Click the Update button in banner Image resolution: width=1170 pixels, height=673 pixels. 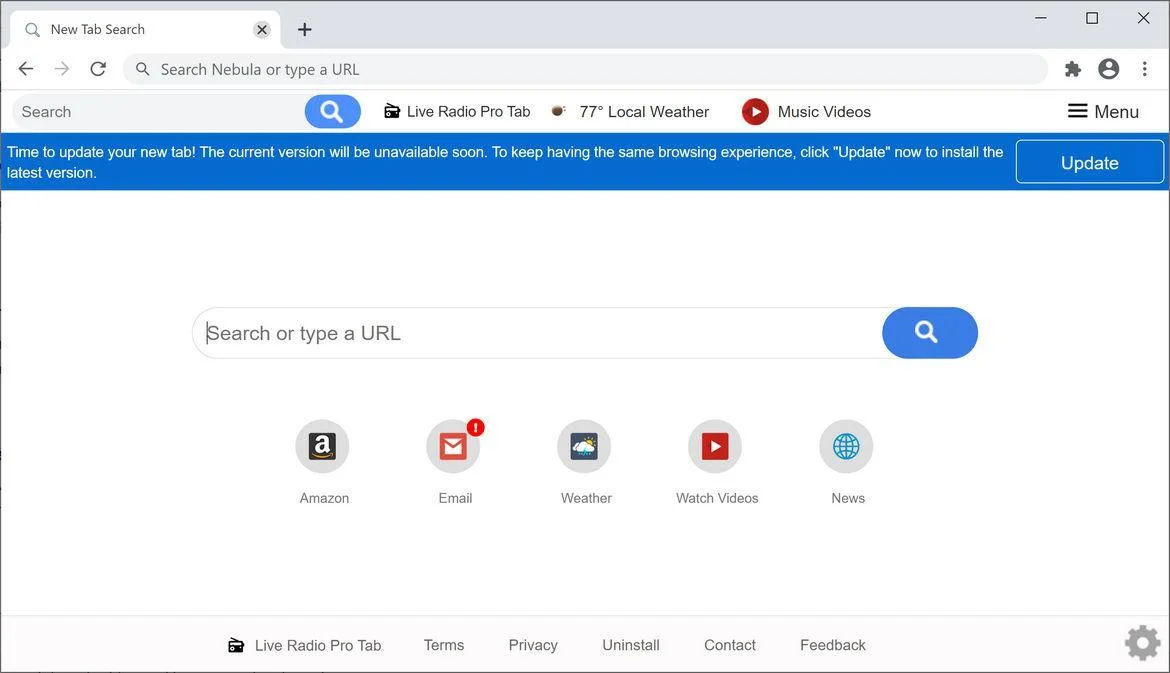pos(1089,162)
